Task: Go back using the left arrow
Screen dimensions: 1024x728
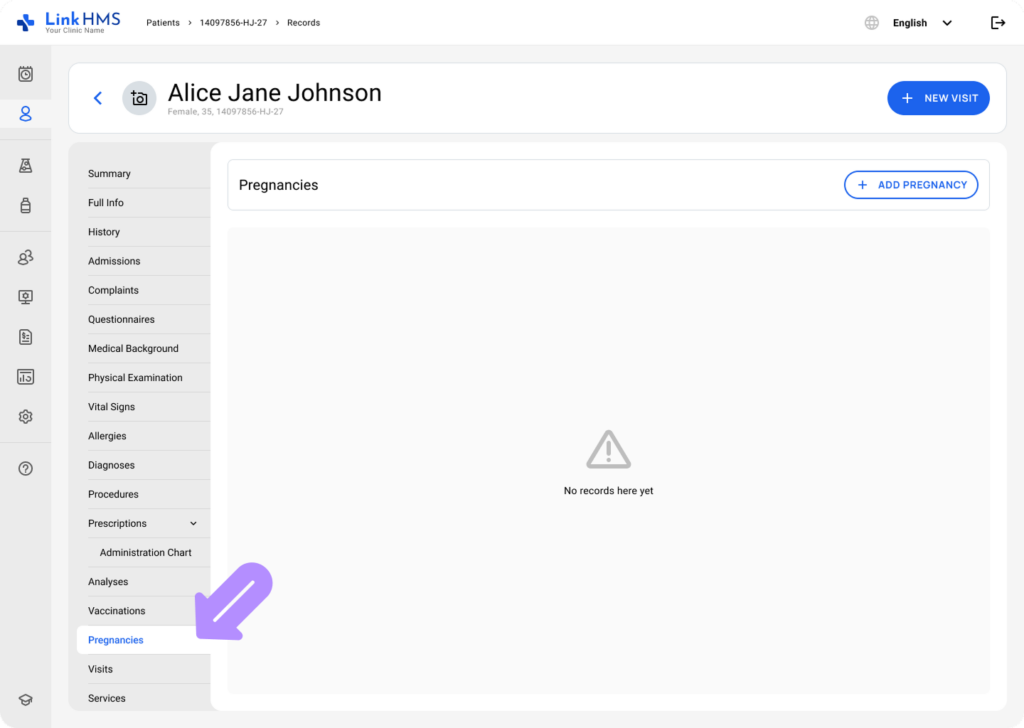Action: pos(98,98)
